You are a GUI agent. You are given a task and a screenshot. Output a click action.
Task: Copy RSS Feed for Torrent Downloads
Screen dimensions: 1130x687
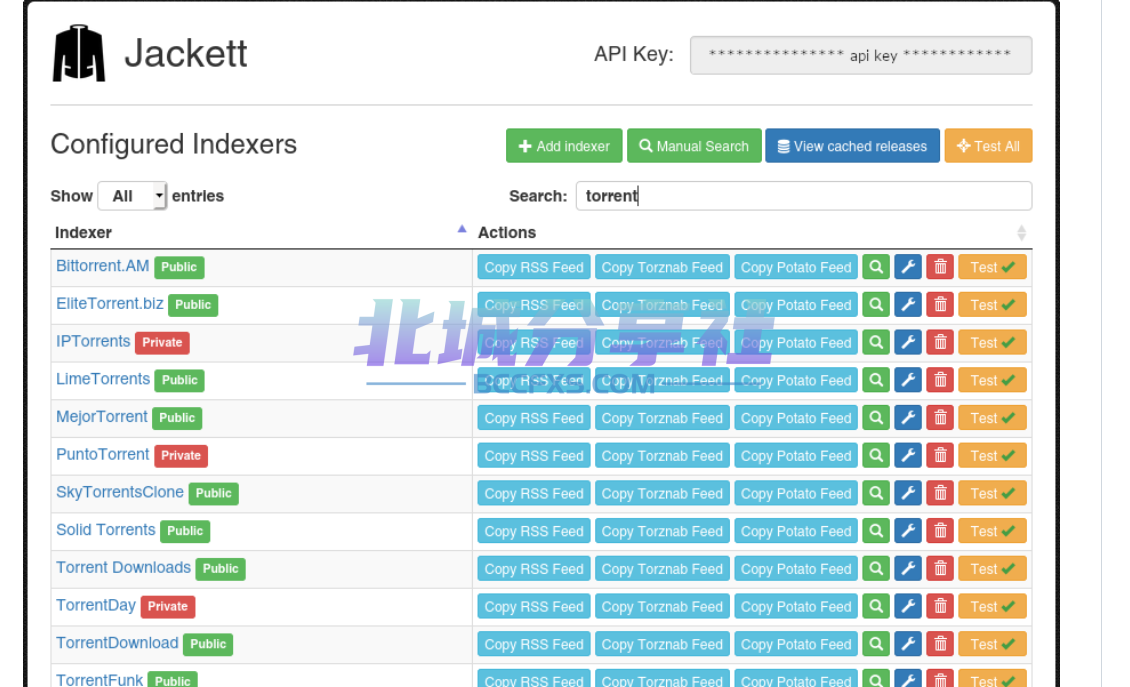click(x=534, y=569)
